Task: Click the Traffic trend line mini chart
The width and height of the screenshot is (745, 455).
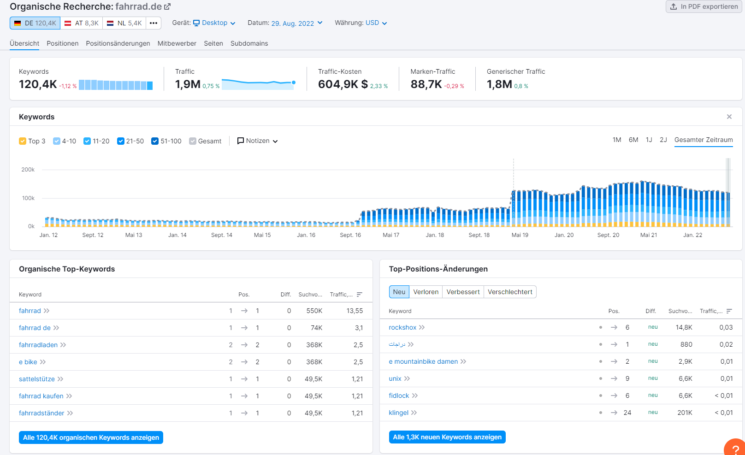Action: (x=258, y=84)
